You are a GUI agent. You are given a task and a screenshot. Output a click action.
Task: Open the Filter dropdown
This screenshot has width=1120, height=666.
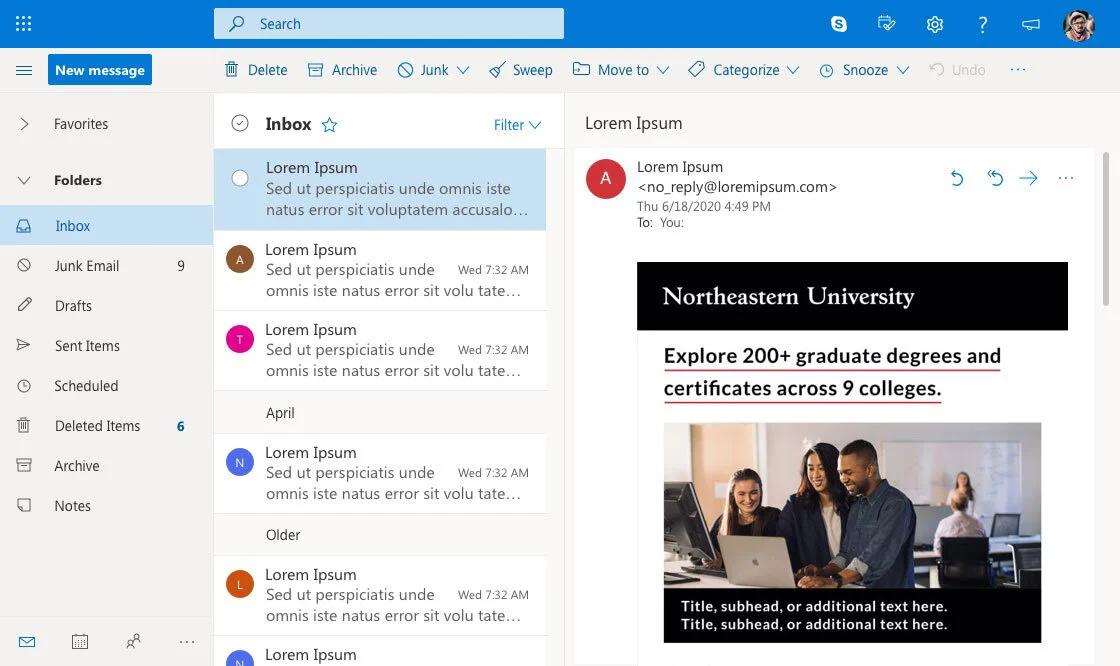517,125
